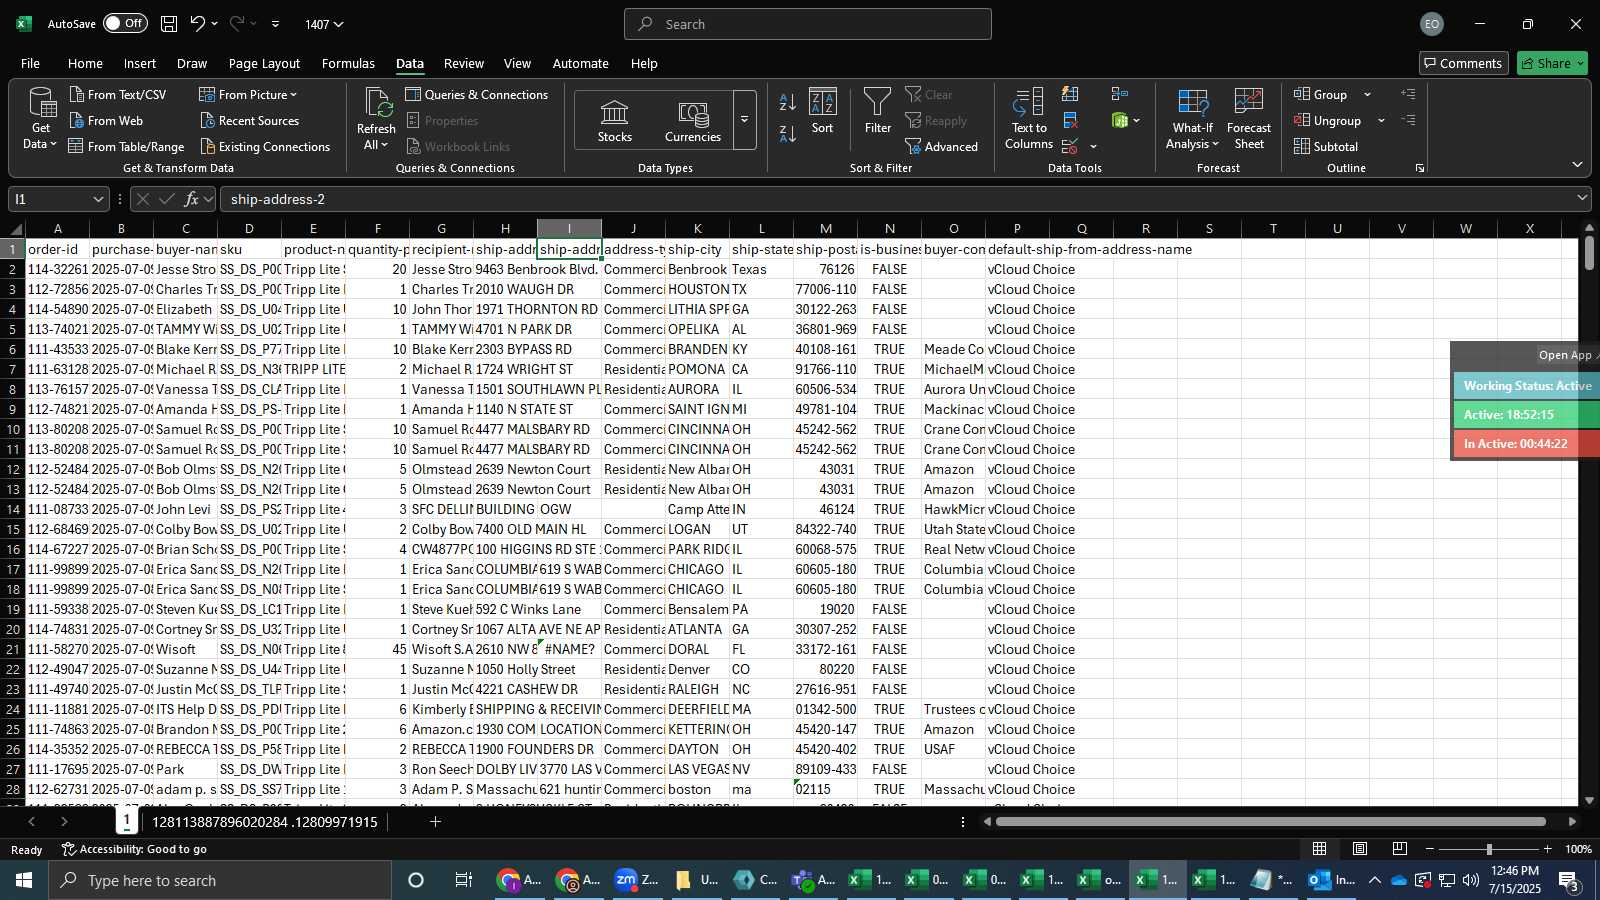Click the Show Detail outline icon
Image resolution: width=1600 pixels, height=900 pixels.
pos(1408,94)
